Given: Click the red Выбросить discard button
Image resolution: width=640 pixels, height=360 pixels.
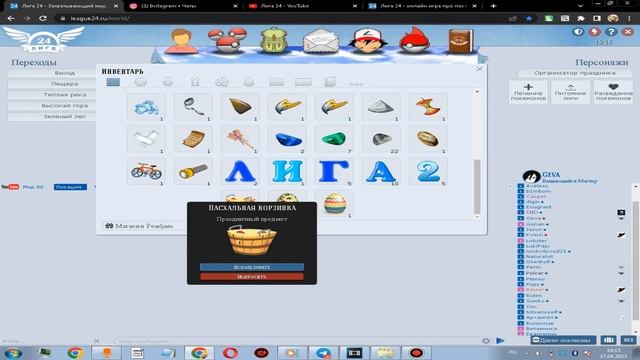Looking at the screenshot, I should point(252,277).
